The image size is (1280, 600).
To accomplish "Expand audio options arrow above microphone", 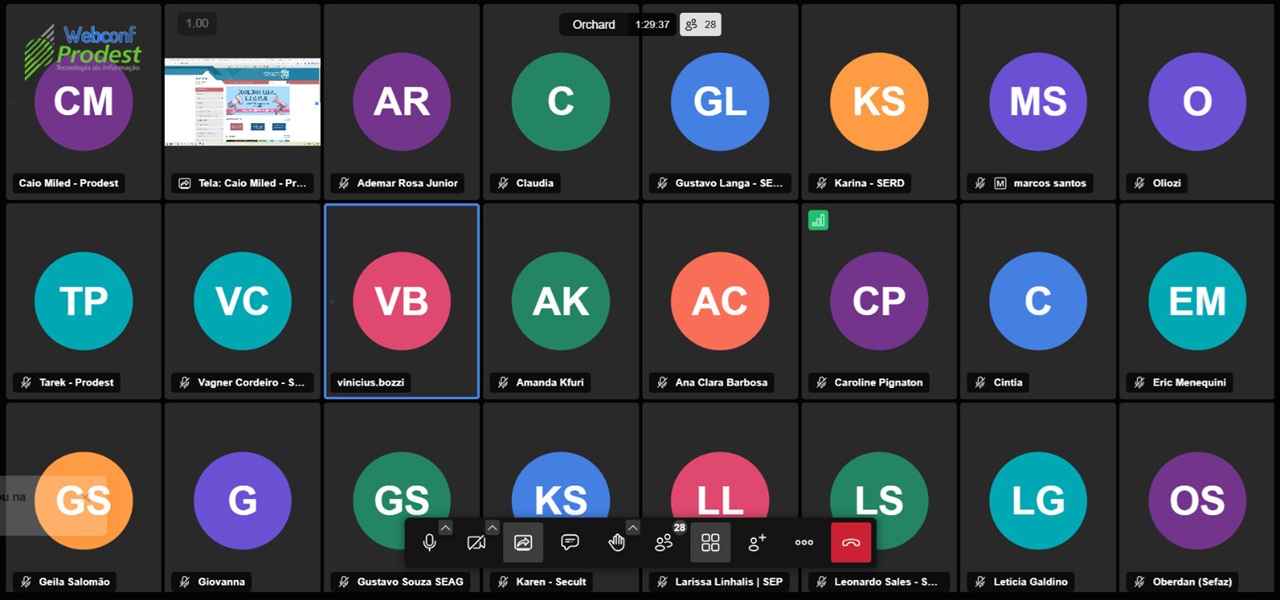I will (445, 528).
